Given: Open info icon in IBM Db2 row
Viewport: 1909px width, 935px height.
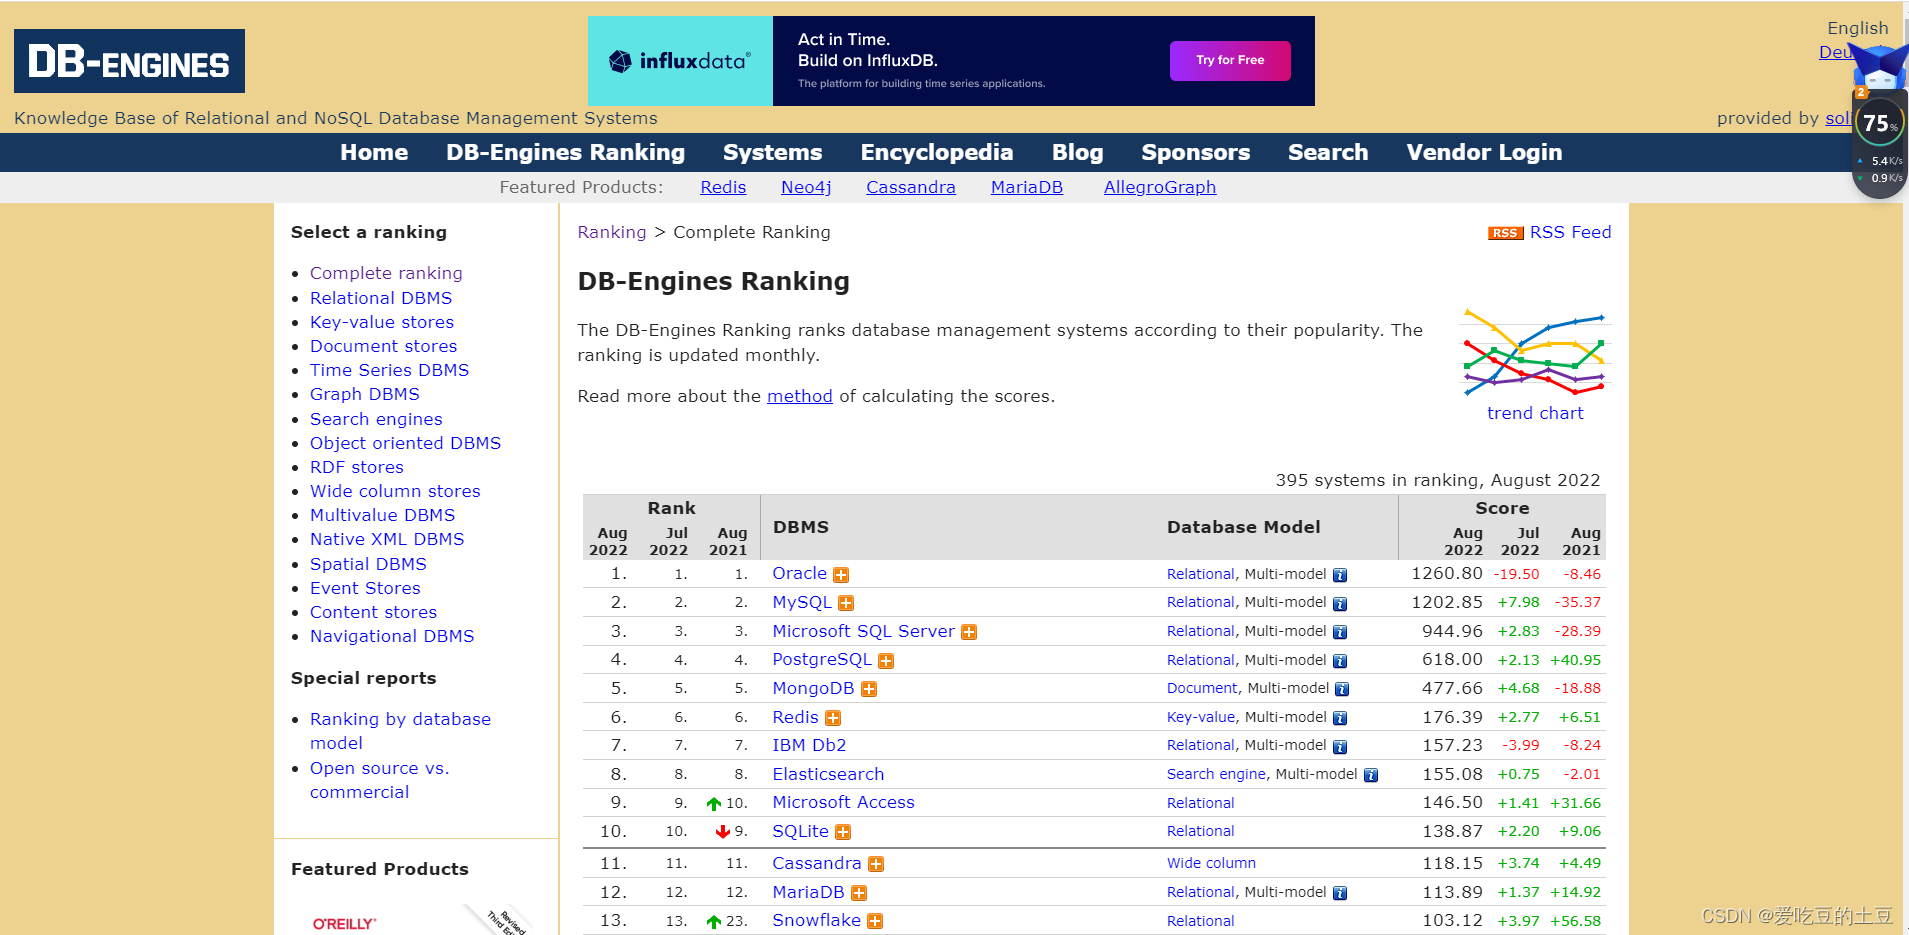Looking at the screenshot, I should click(x=1340, y=746).
